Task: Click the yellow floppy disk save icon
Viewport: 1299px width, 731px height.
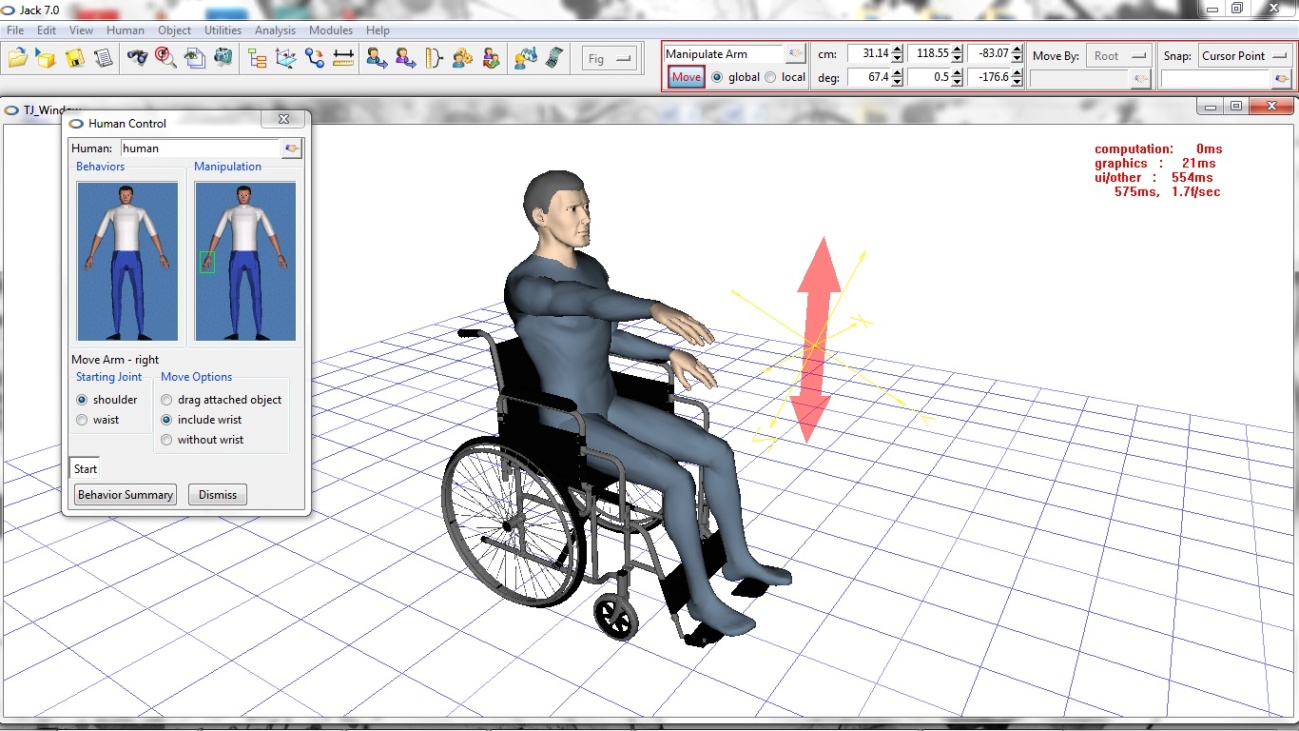Action: [75, 58]
